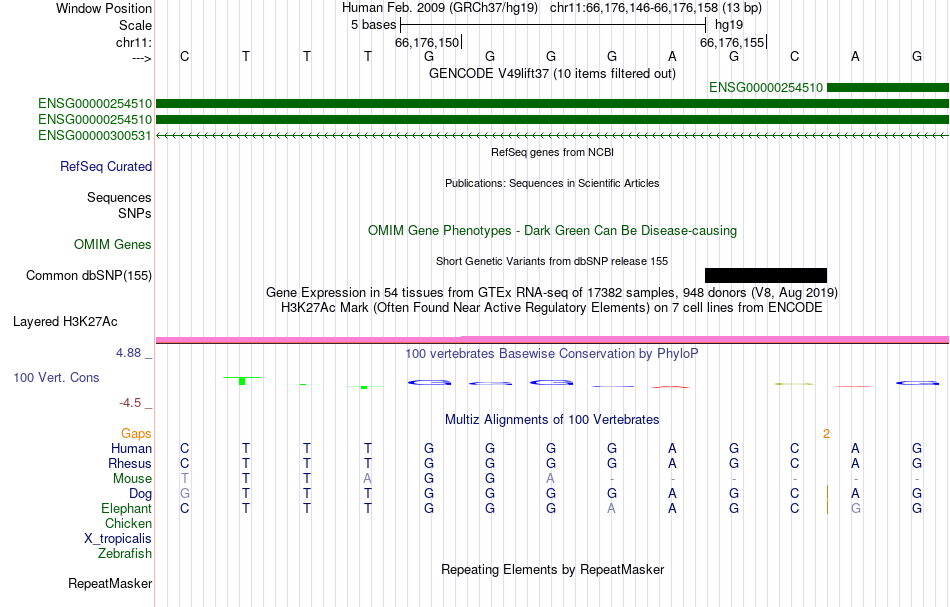Click the short ENSG00000254510 gene block at top right
The image size is (950, 607).
point(888,87)
